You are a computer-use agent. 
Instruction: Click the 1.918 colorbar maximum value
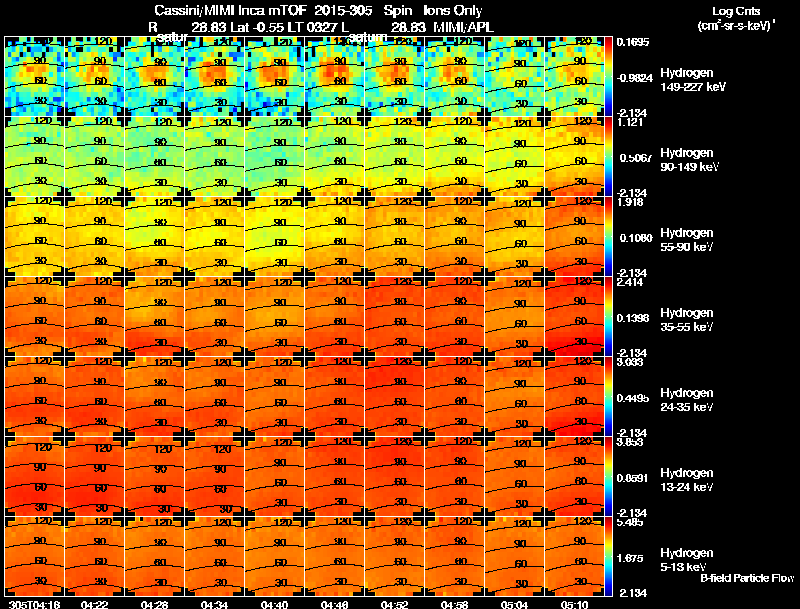click(630, 202)
